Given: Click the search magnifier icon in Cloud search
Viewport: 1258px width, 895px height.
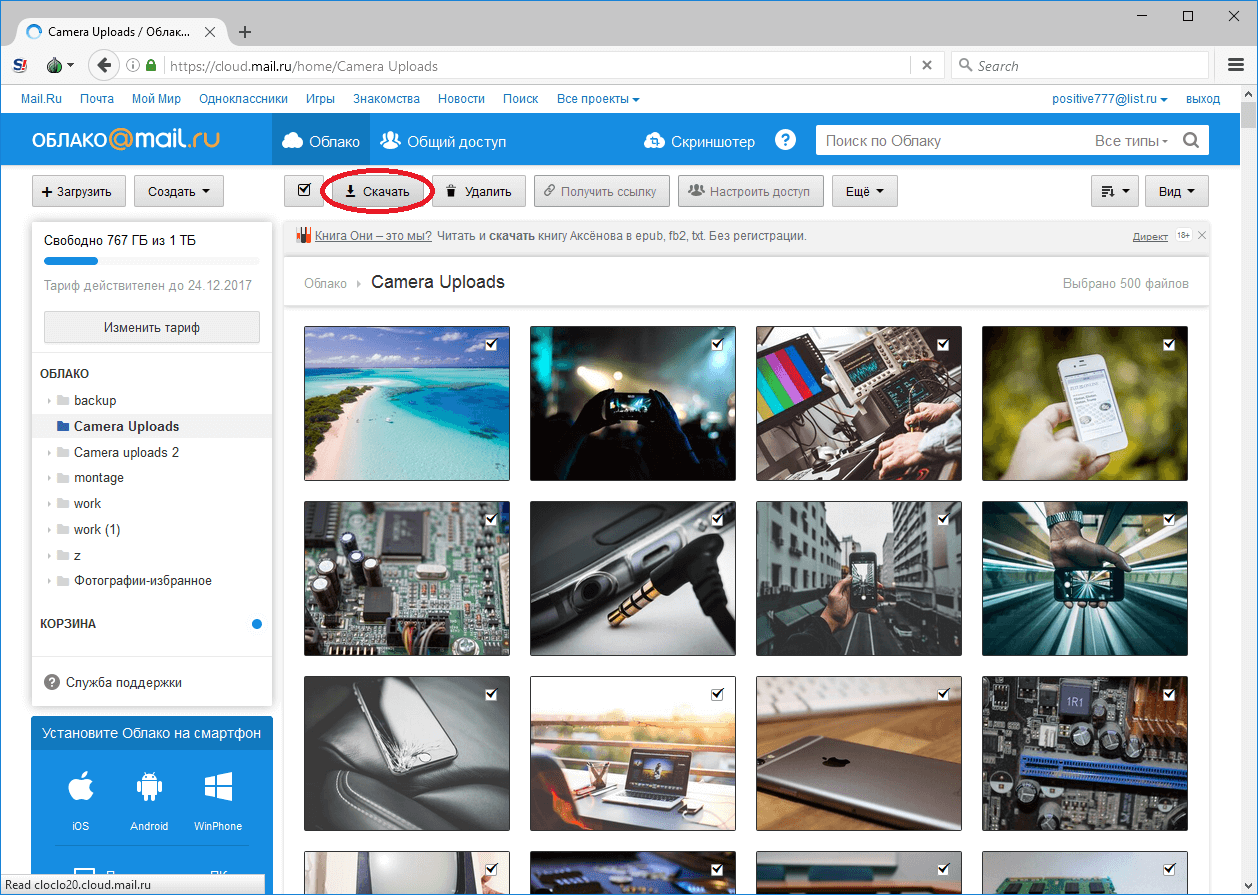Looking at the screenshot, I should pyautogui.click(x=1190, y=141).
